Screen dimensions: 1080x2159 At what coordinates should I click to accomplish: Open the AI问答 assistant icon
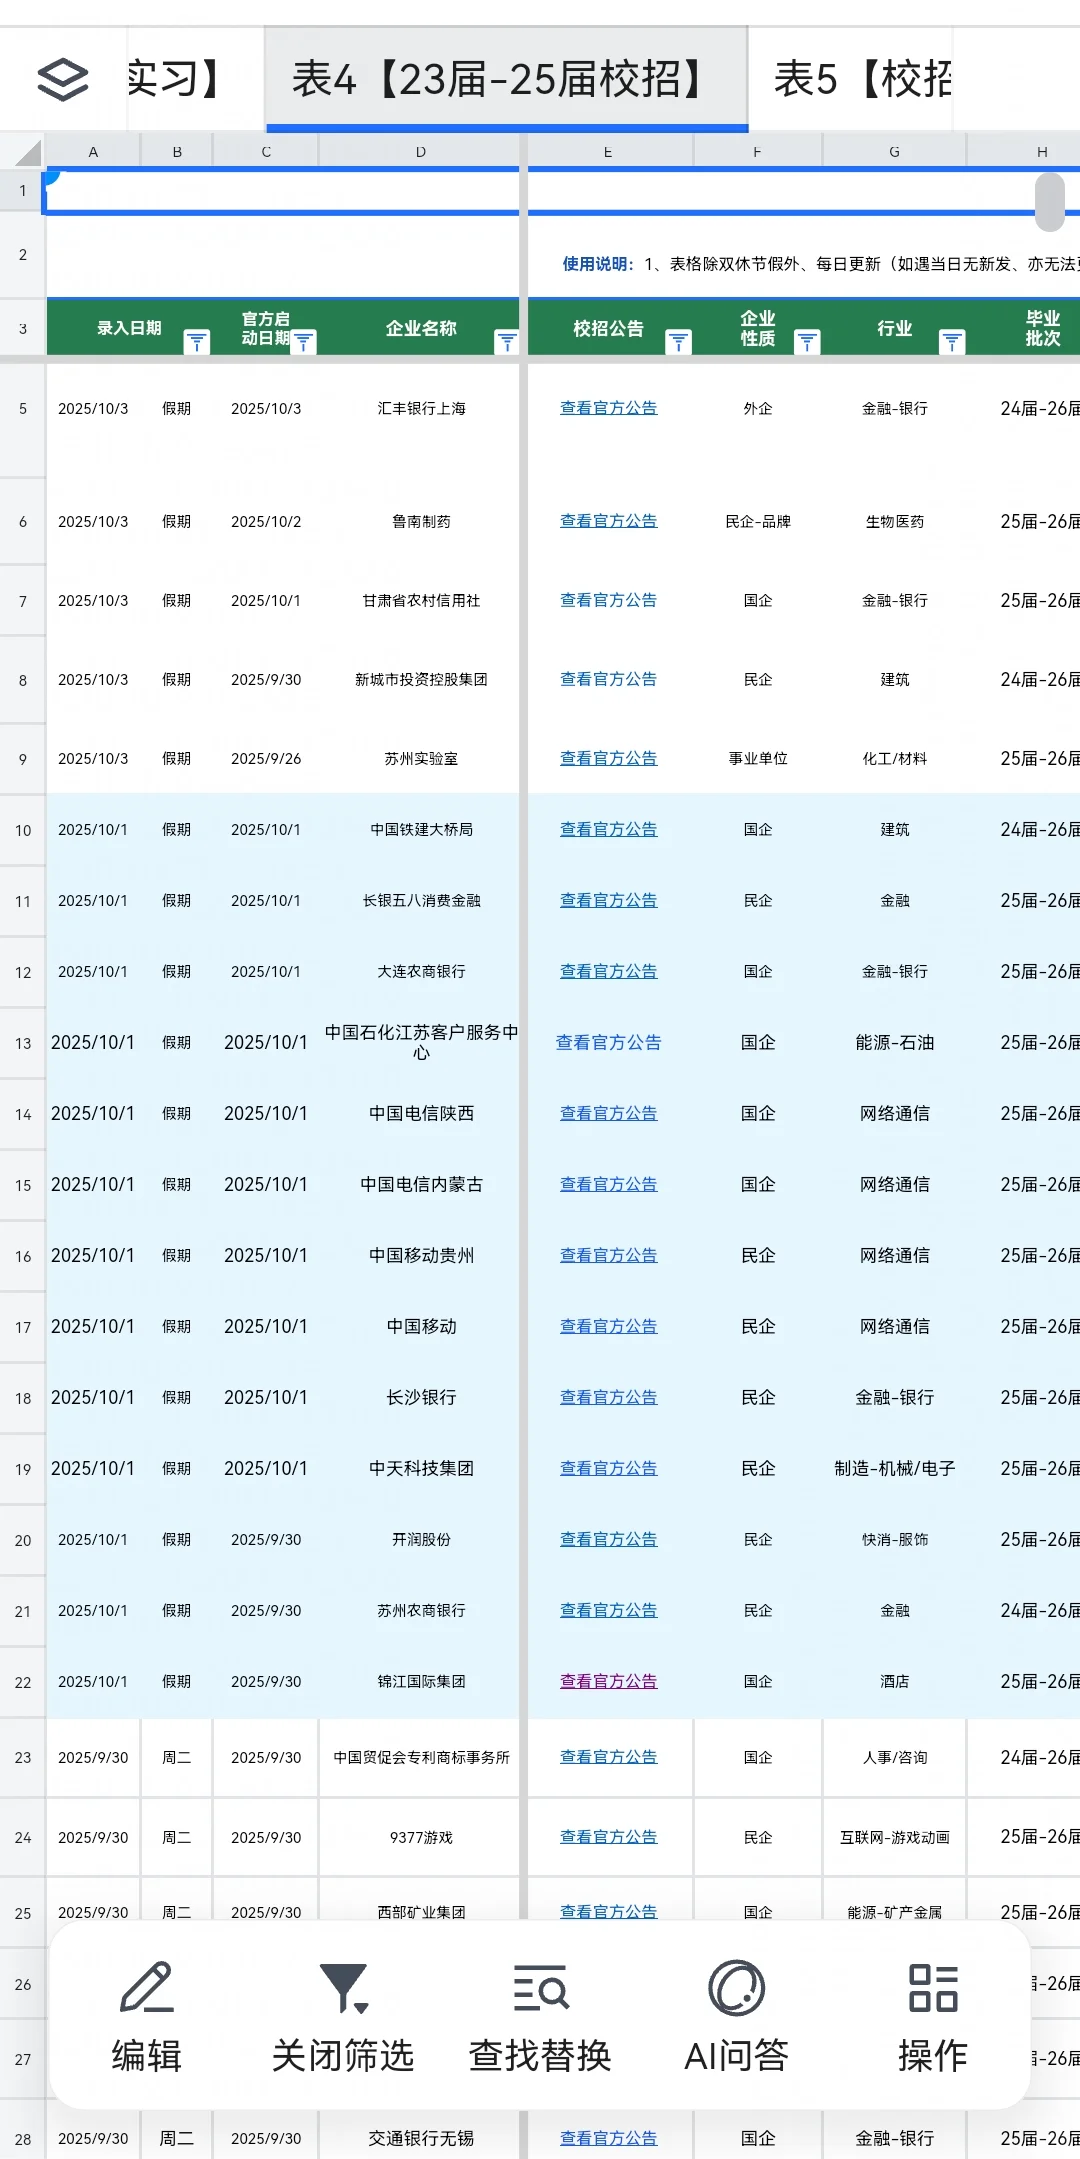[x=736, y=1987]
